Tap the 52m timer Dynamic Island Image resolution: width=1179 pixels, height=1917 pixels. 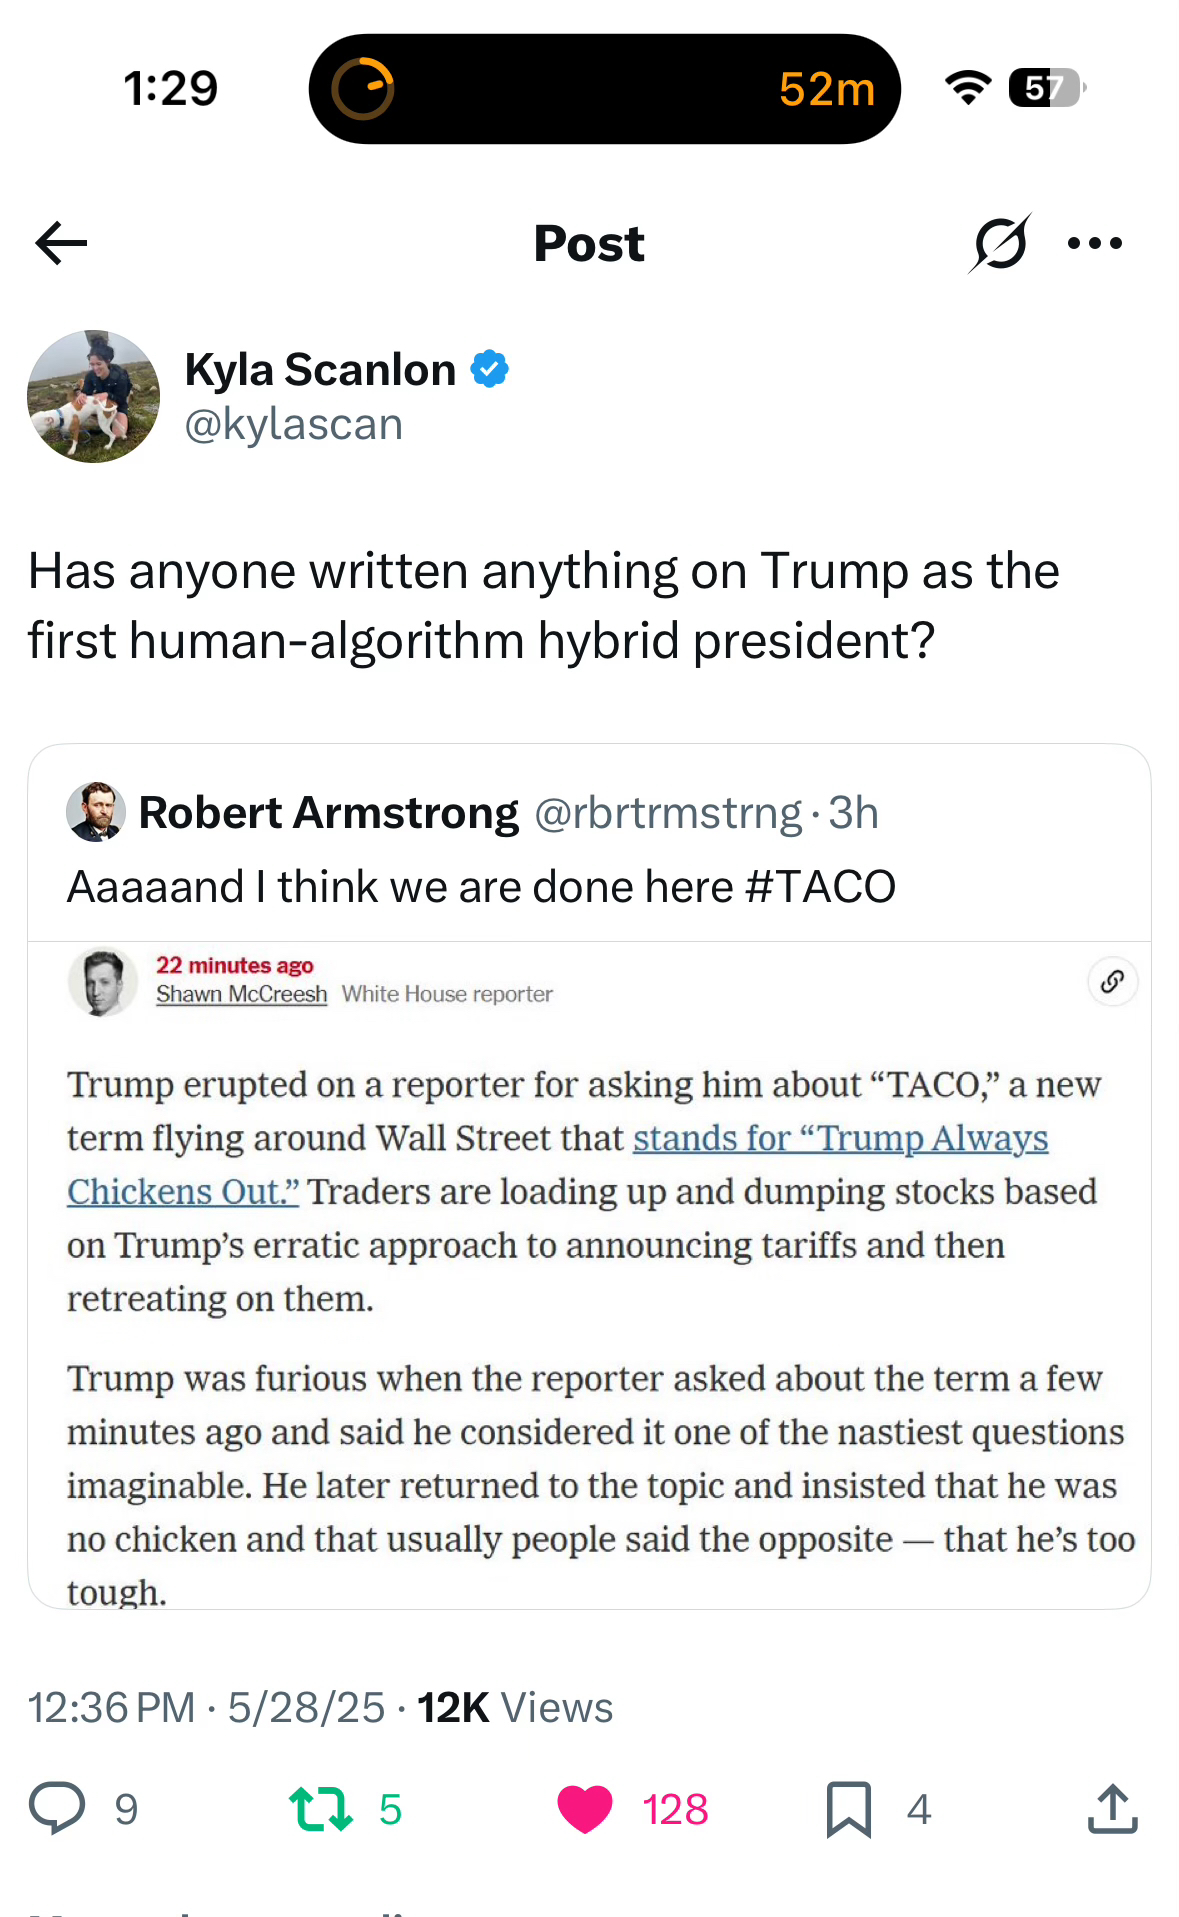coord(604,89)
